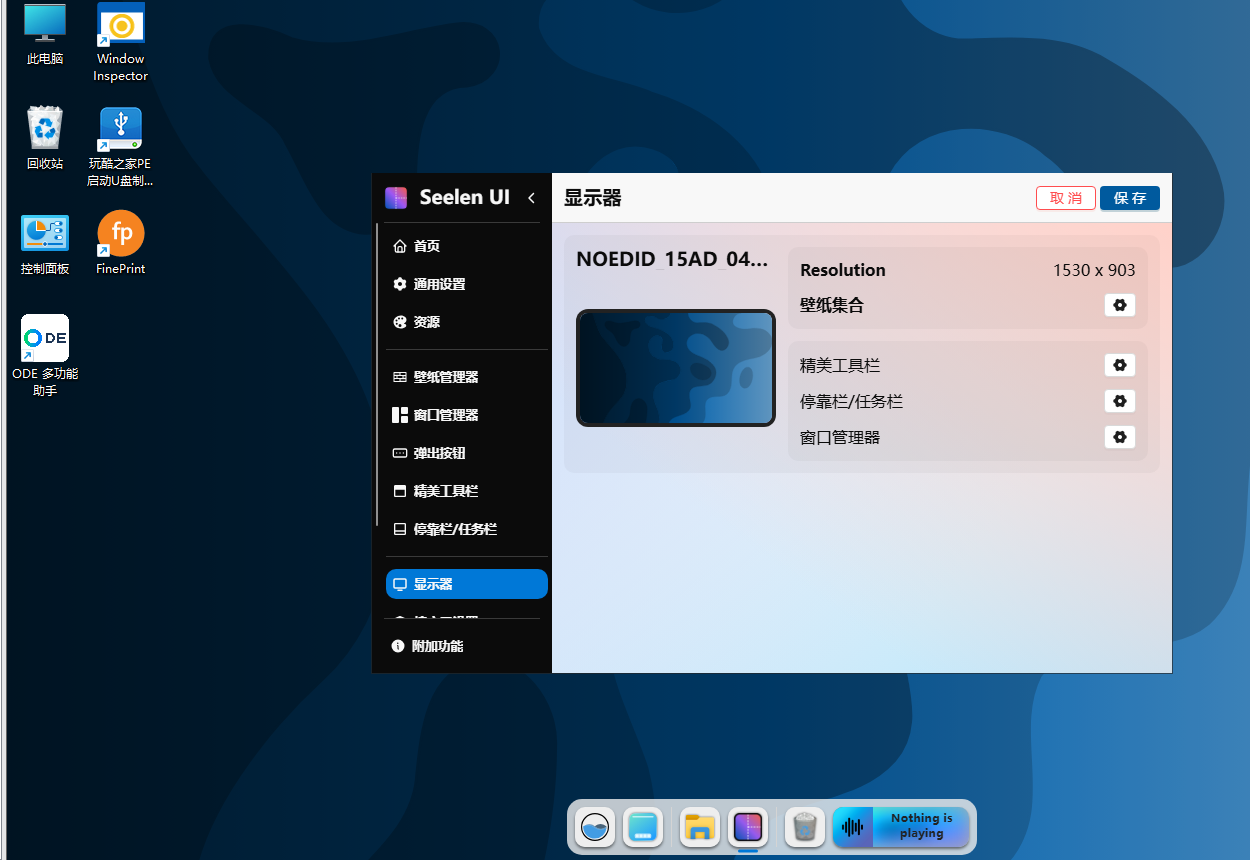
Task: Open the file explorer icon in the dock
Action: tap(699, 827)
